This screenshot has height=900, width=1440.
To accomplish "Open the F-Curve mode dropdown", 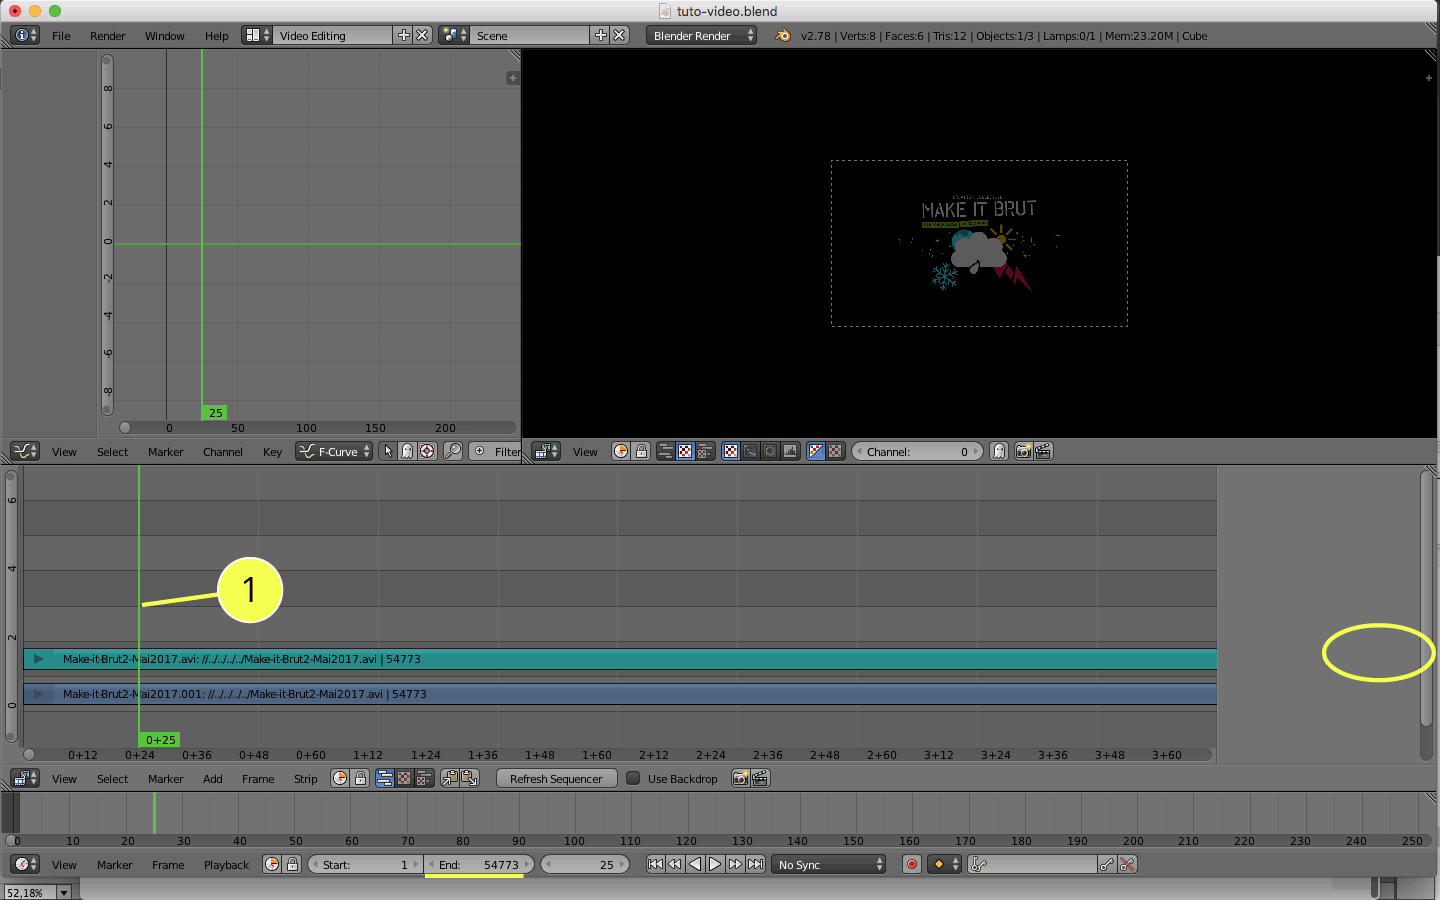I will click(333, 451).
